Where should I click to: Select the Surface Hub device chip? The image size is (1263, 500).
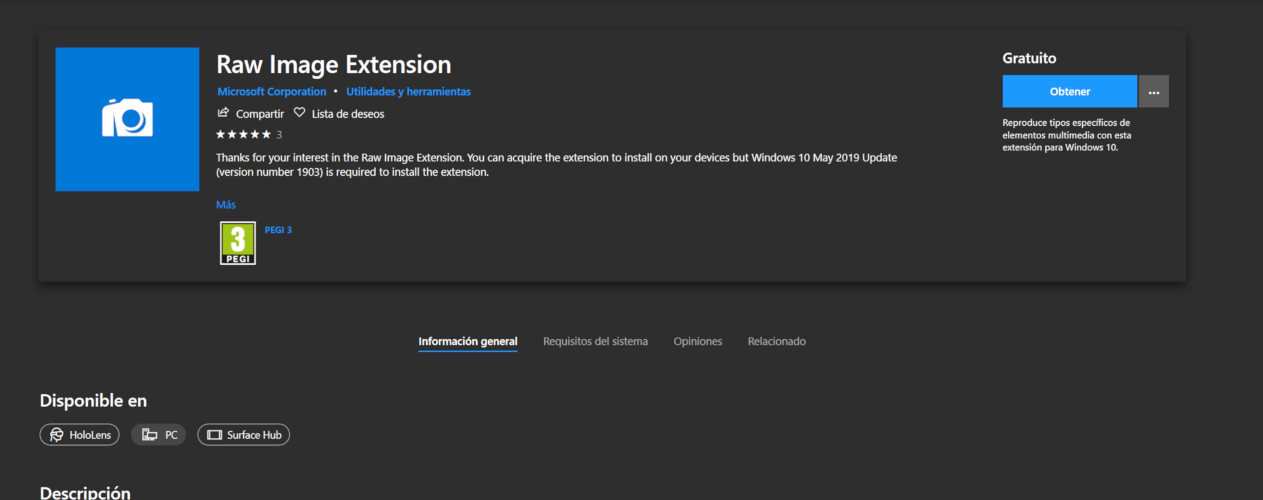(243, 435)
